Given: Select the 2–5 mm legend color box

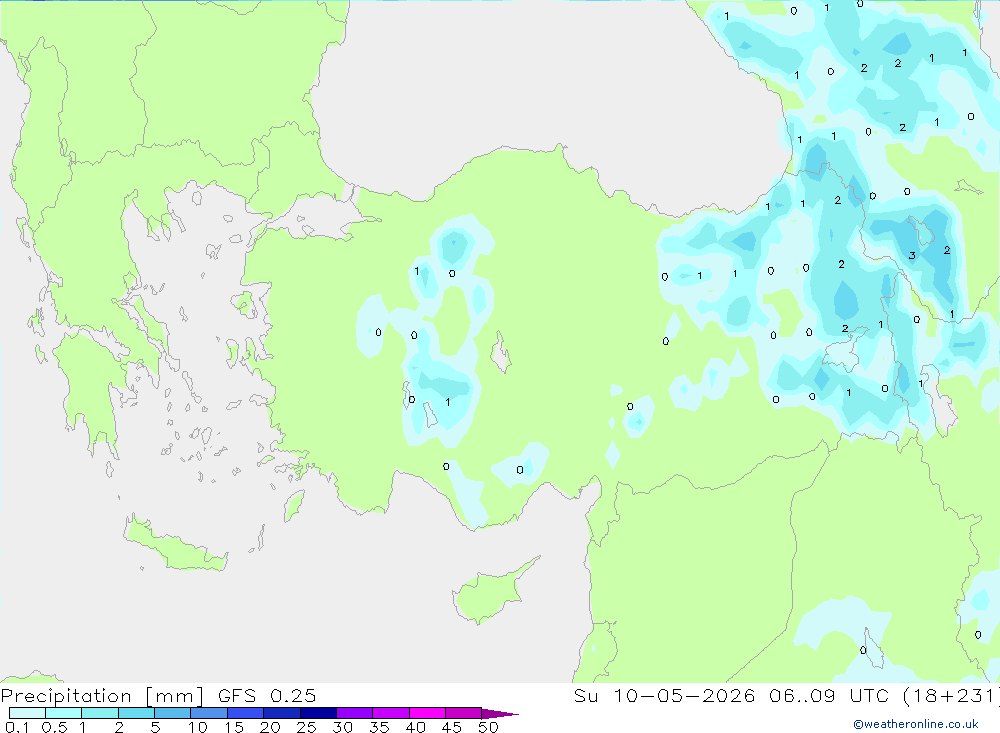Looking at the screenshot, I should (x=136, y=713).
